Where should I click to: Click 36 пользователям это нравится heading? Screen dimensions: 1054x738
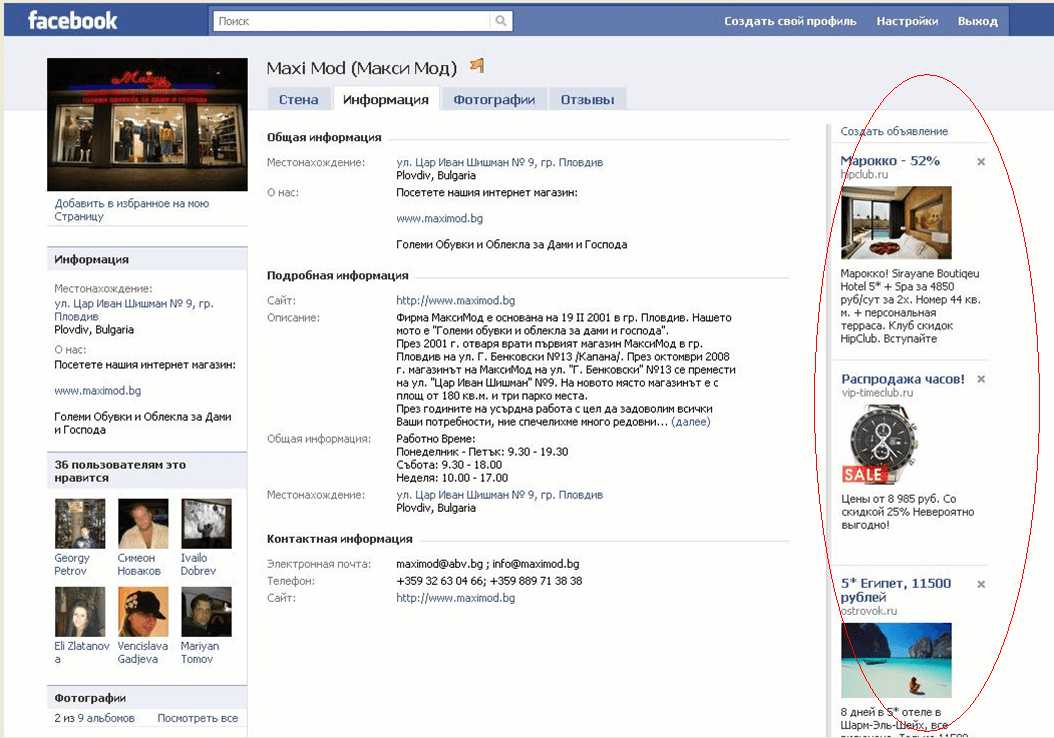(x=120, y=470)
